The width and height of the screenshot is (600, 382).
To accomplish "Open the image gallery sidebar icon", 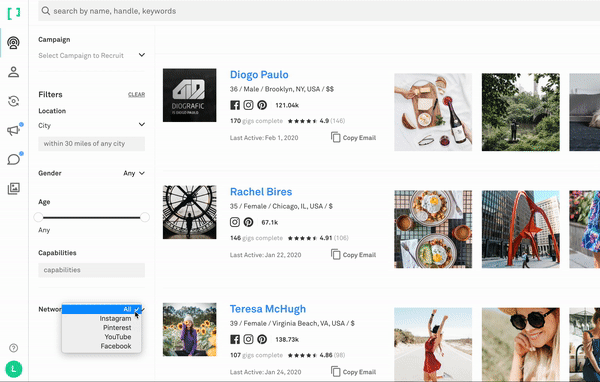I will coord(13,188).
